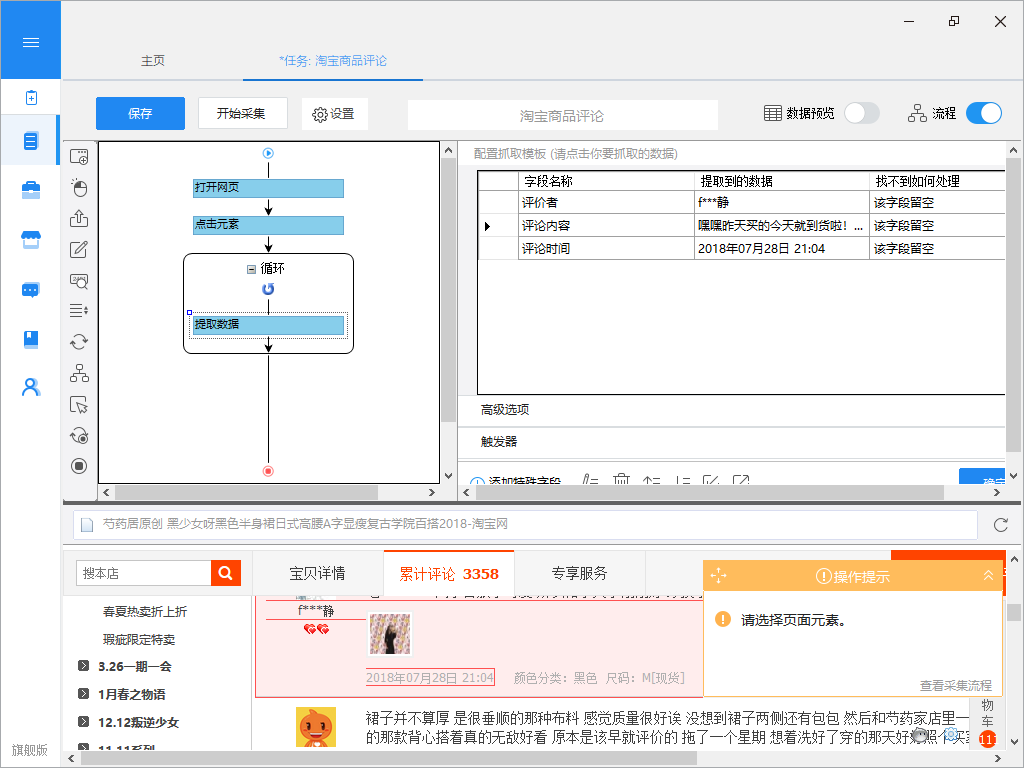Click the move handle on operation tip panel

pyautogui.click(x=718, y=575)
